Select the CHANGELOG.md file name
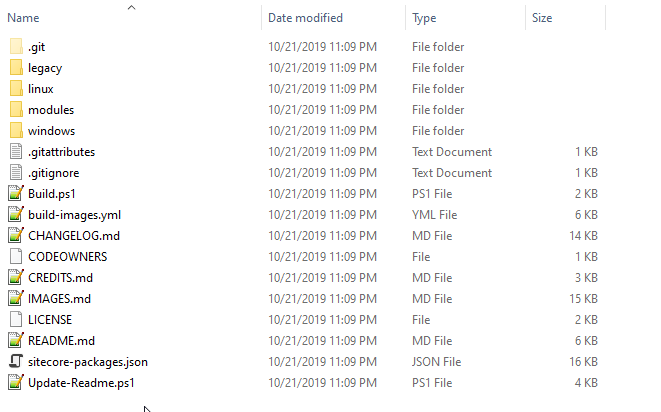Screen dimensions: 661x412 [74, 236]
